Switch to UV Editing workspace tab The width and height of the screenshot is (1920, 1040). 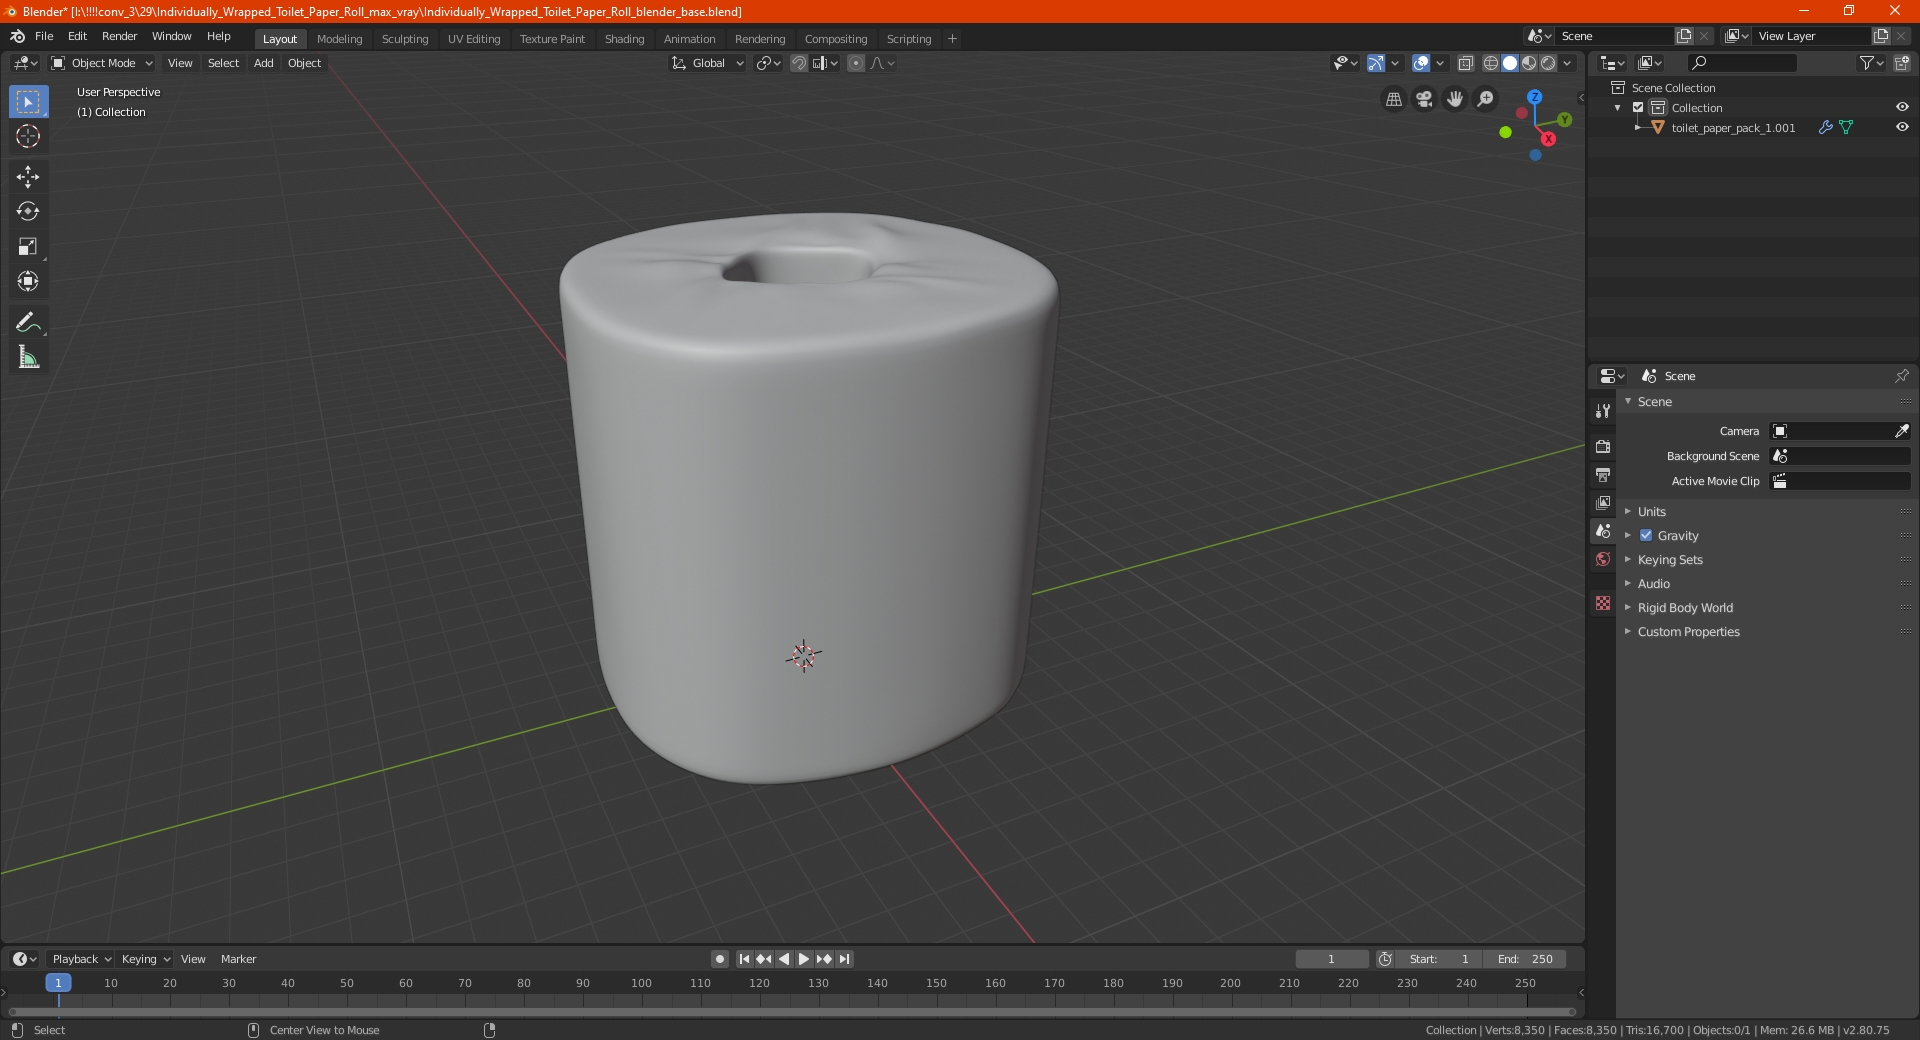(474, 39)
